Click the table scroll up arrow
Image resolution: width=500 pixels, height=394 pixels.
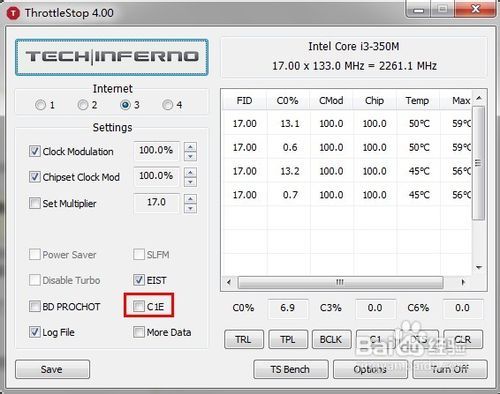point(479,98)
